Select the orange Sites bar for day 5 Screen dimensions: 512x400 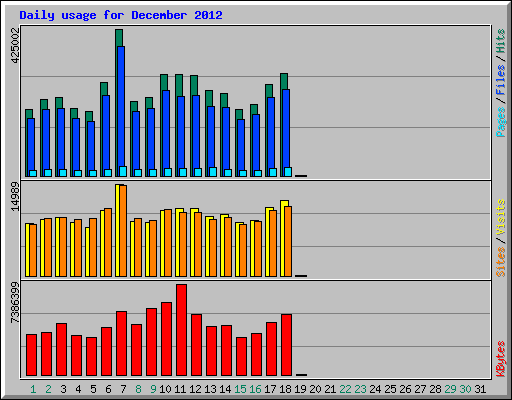point(93,248)
